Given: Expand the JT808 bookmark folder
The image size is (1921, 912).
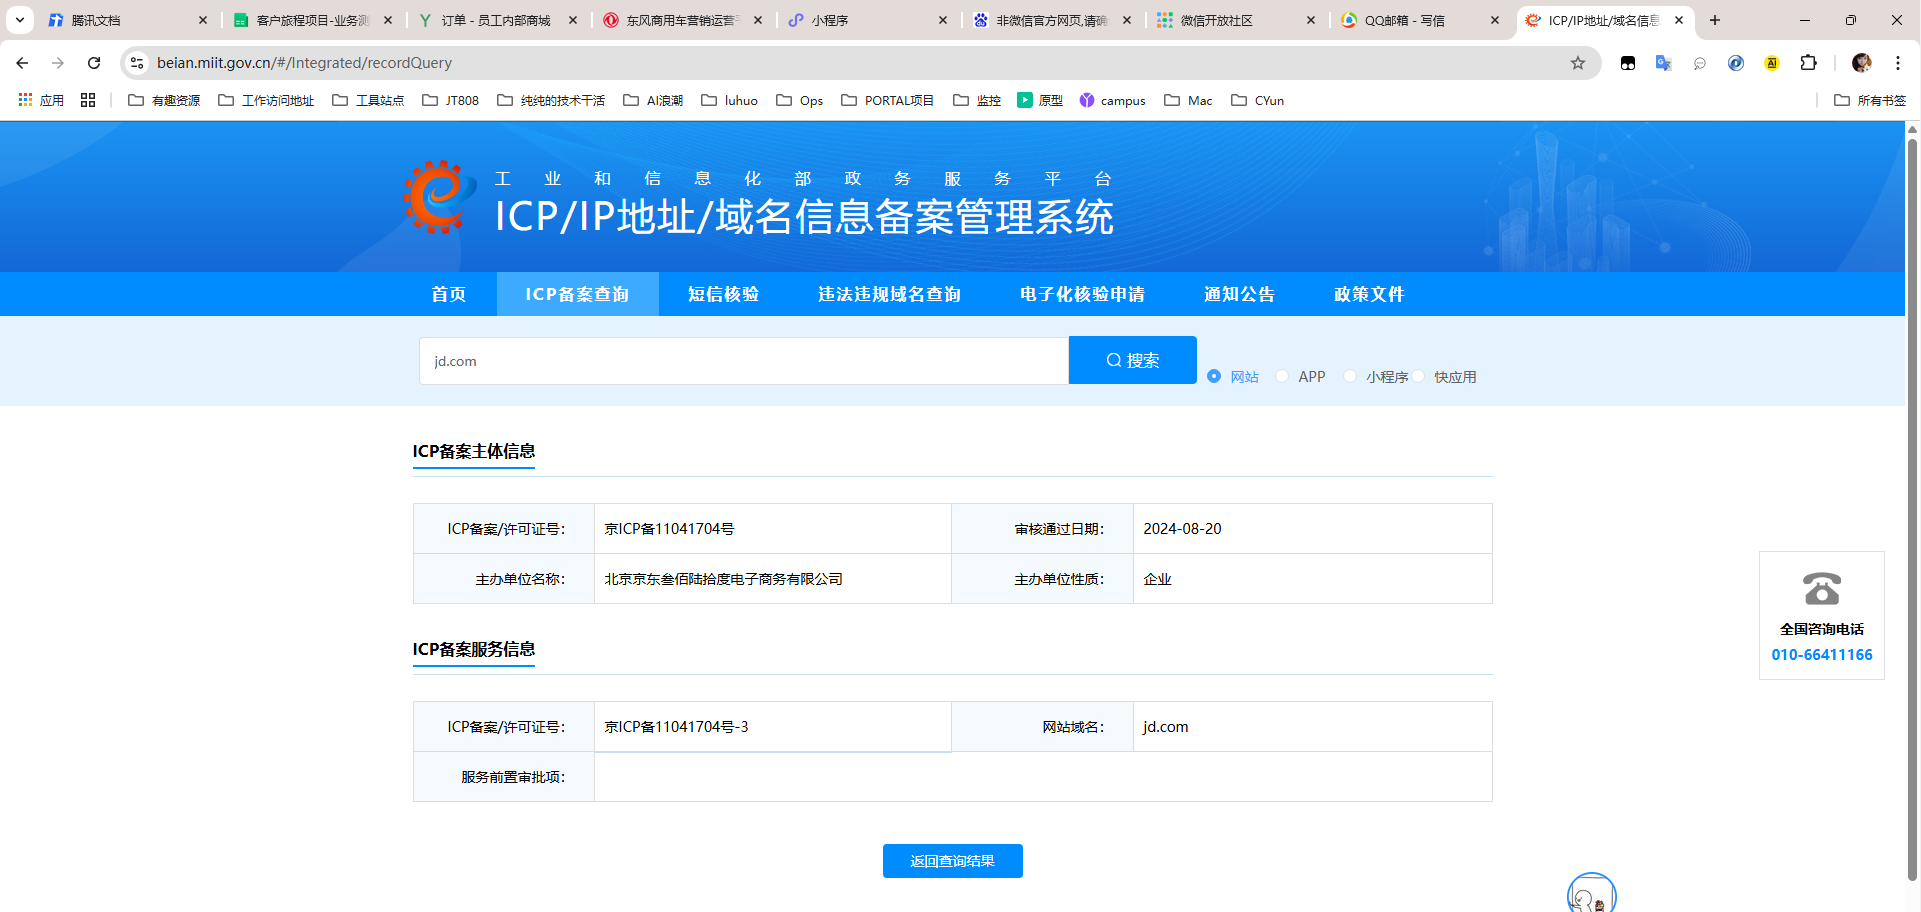Looking at the screenshot, I should 450,100.
